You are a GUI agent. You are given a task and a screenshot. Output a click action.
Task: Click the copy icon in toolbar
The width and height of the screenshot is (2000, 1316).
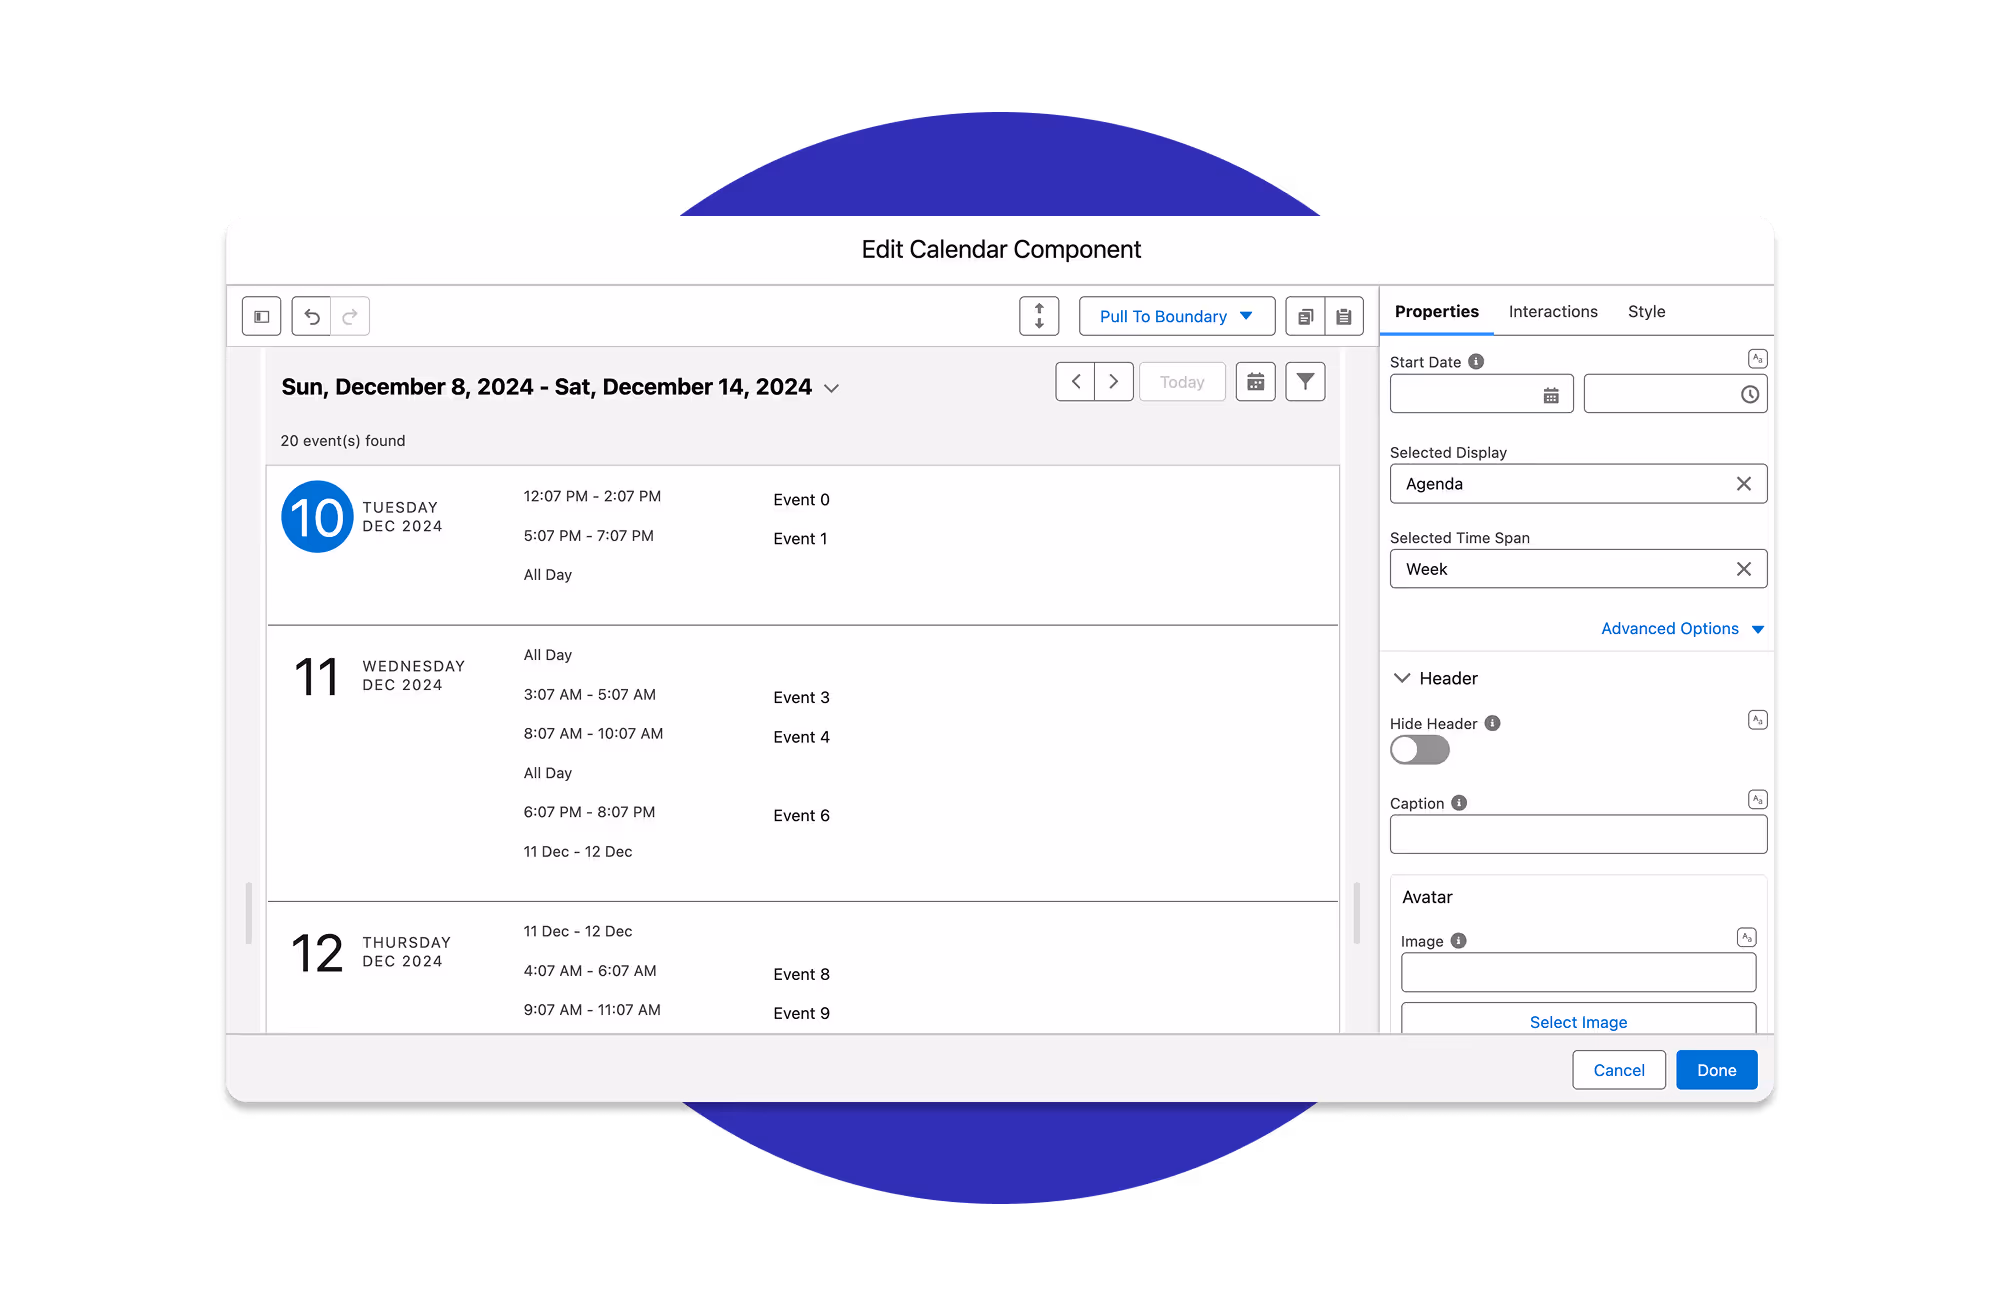(1305, 317)
